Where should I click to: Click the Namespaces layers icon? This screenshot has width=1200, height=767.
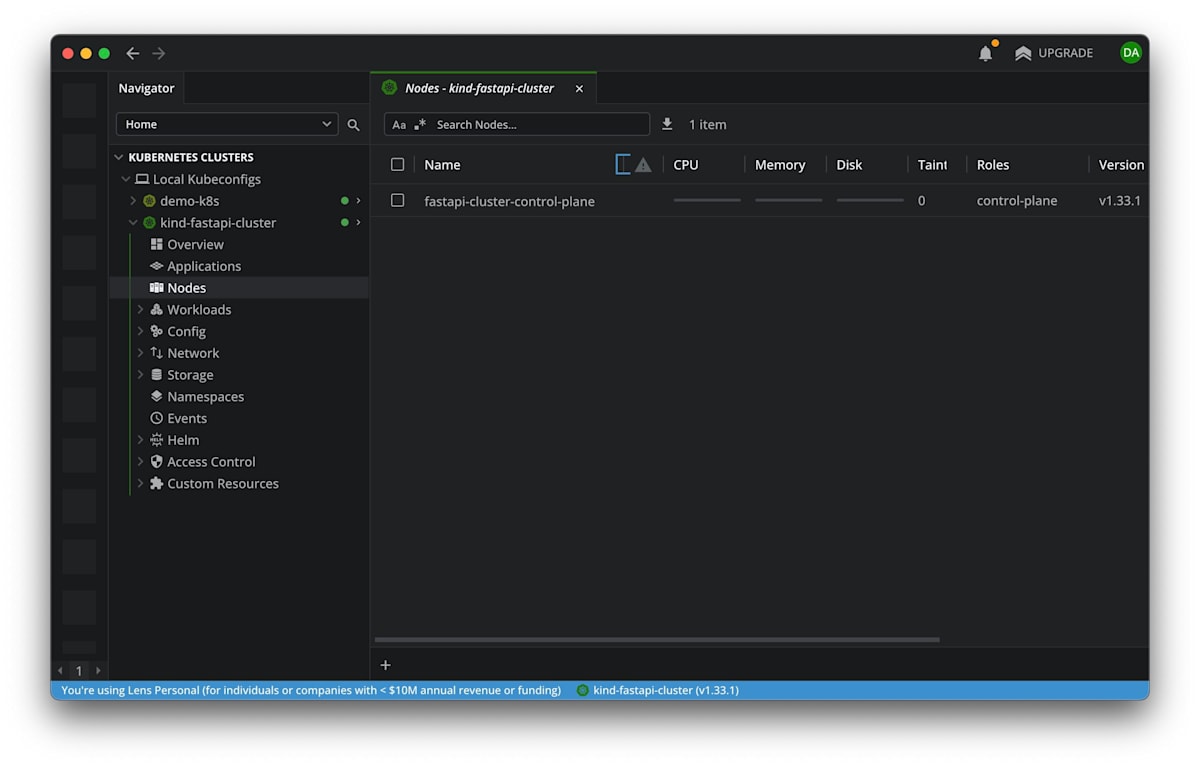point(156,396)
